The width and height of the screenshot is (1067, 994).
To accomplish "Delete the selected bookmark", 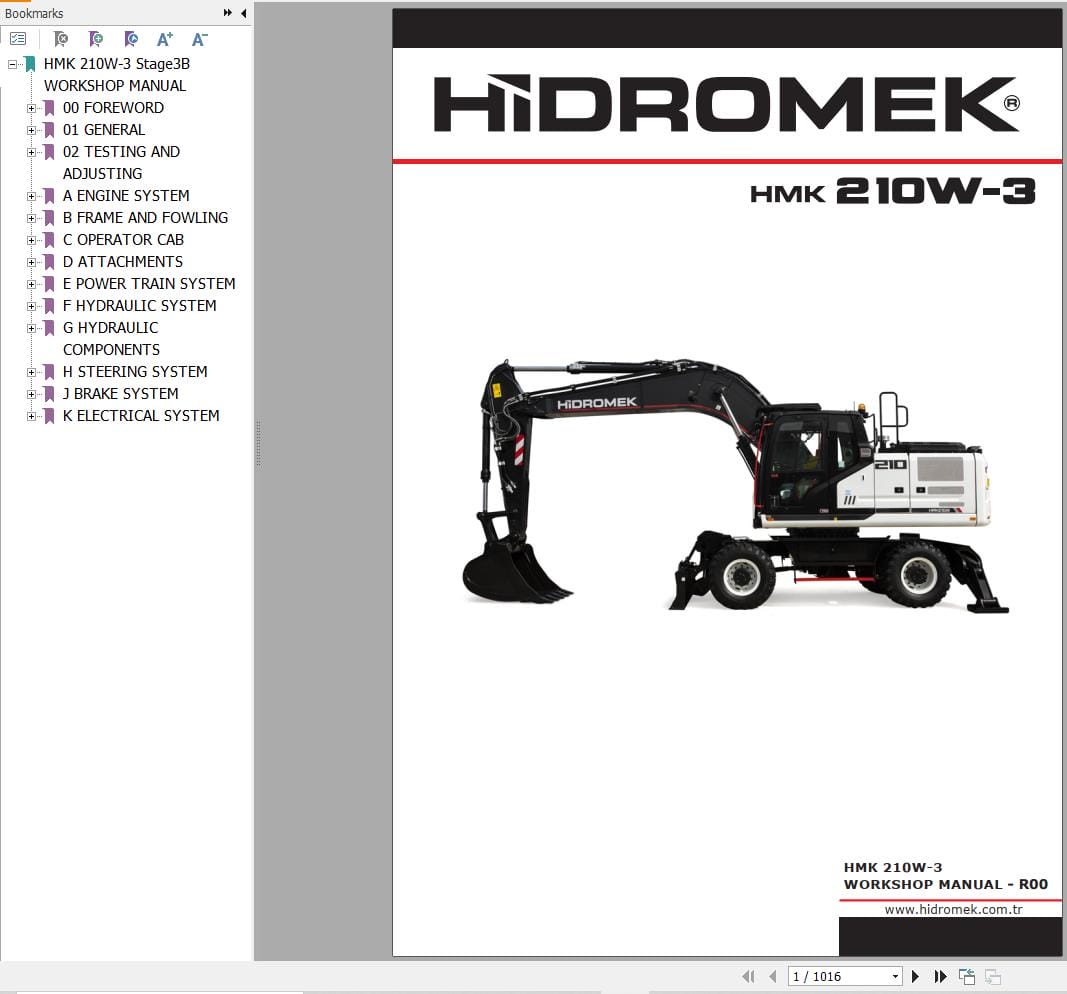I will coord(60,38).
